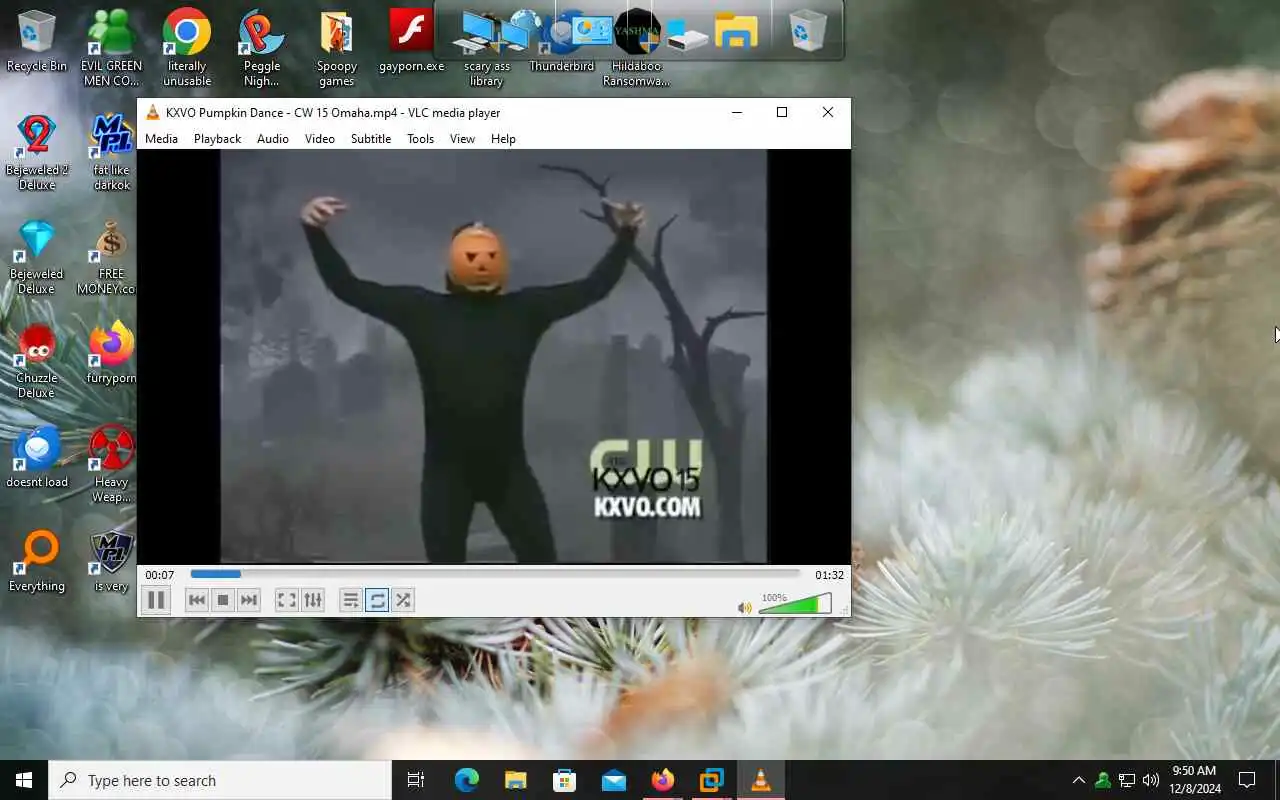Open the Playback menu
The height and width of the screenshot is (800, 1280).
(x=217, y=139)
